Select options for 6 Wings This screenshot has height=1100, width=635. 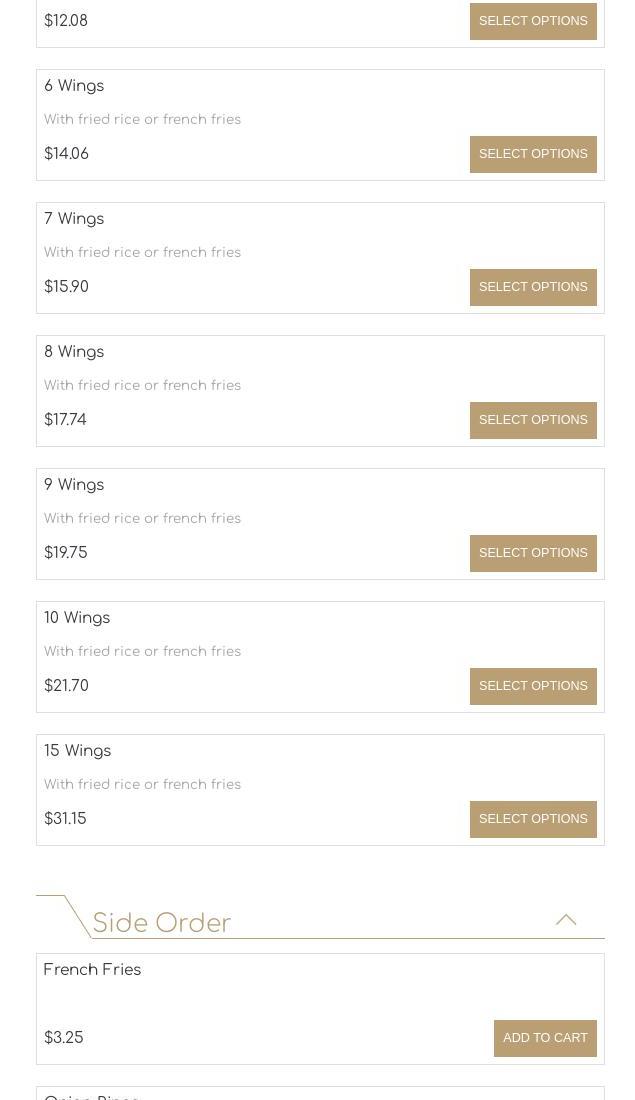point(533,154)
